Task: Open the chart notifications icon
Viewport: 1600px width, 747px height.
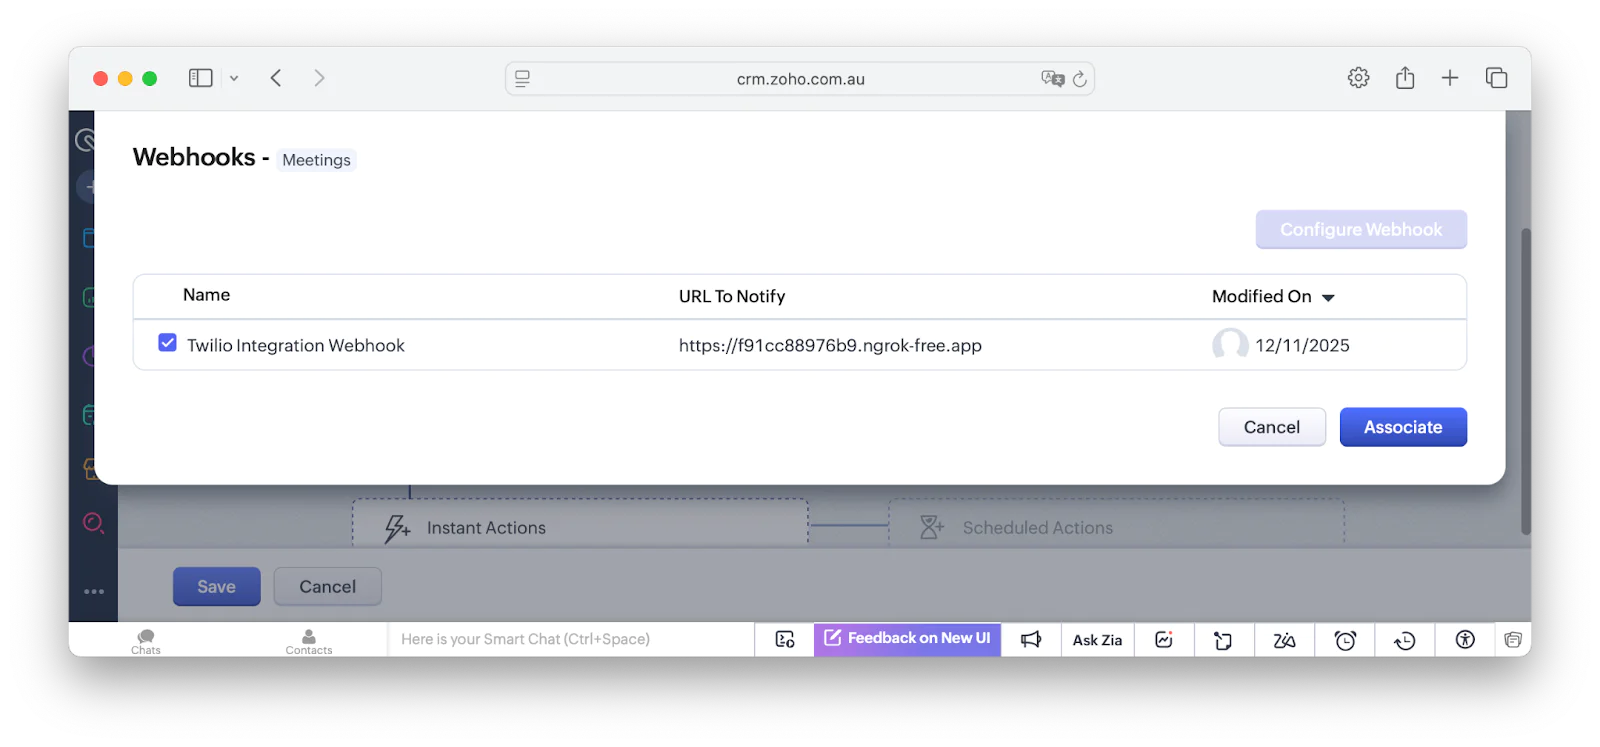Action: tap(1164, 640)
